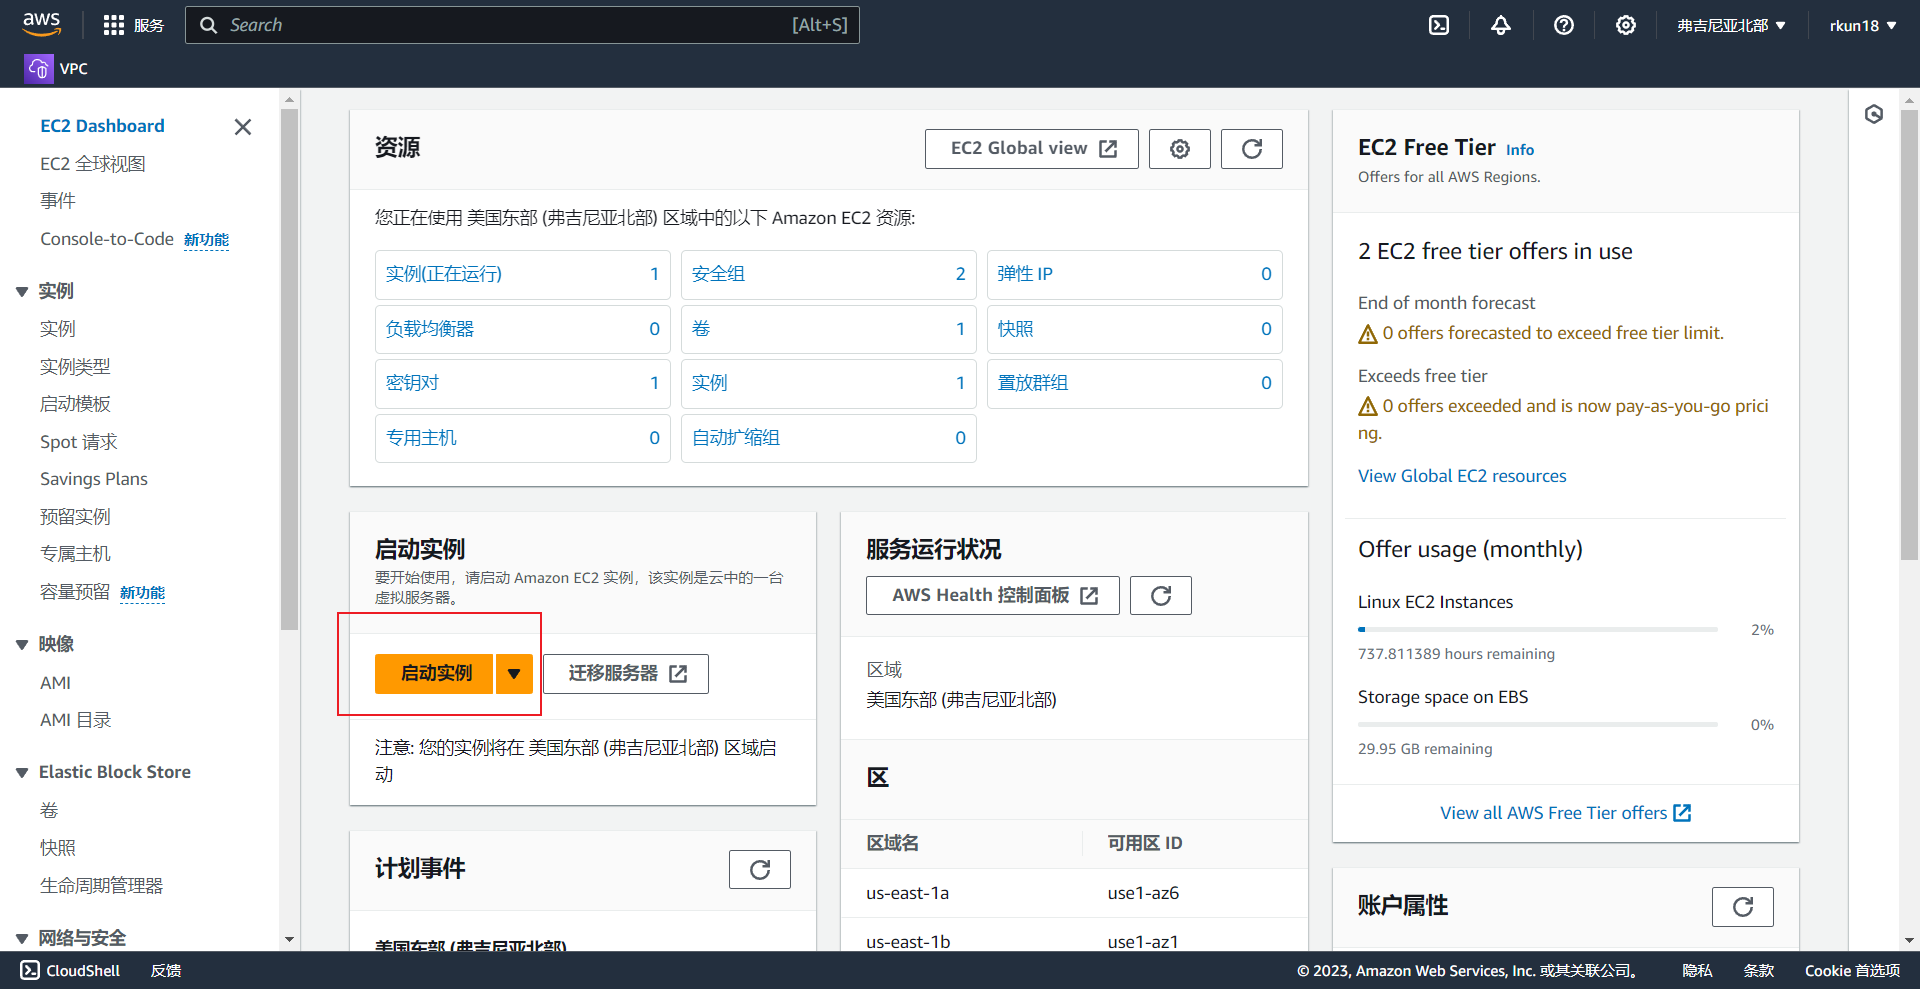Open 实例类型 in sidebar
The image size is (1920, 989).
[x=75, y=367]
